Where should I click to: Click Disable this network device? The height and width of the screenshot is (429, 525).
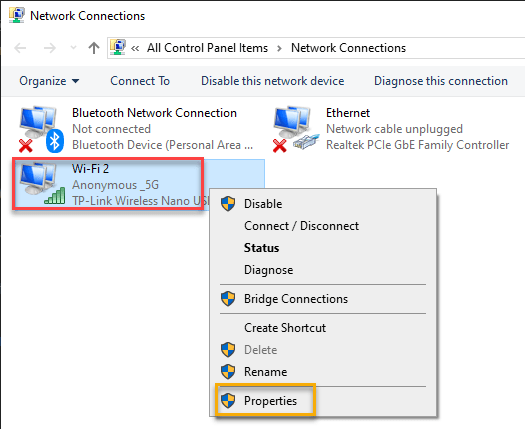click(x=273, y=81)
